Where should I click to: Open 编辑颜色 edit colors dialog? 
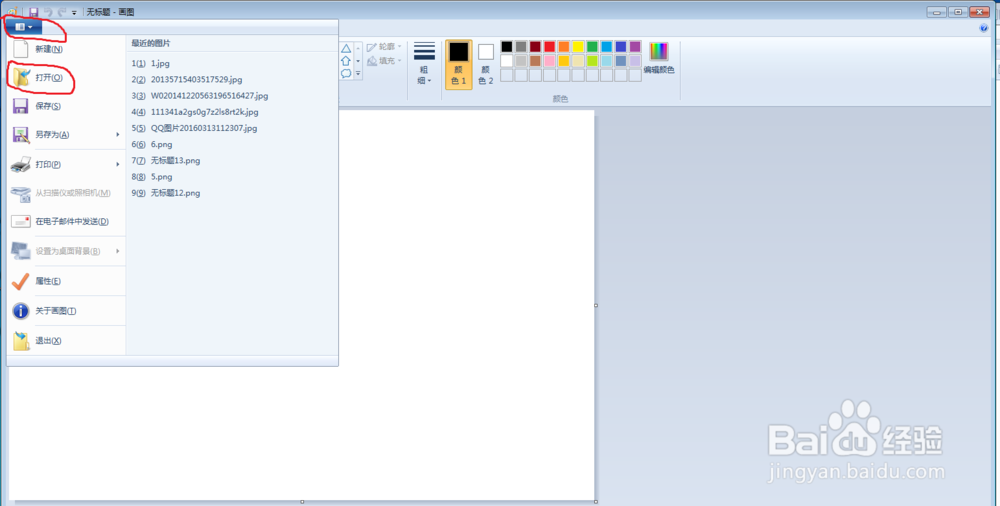coord(659,59)
